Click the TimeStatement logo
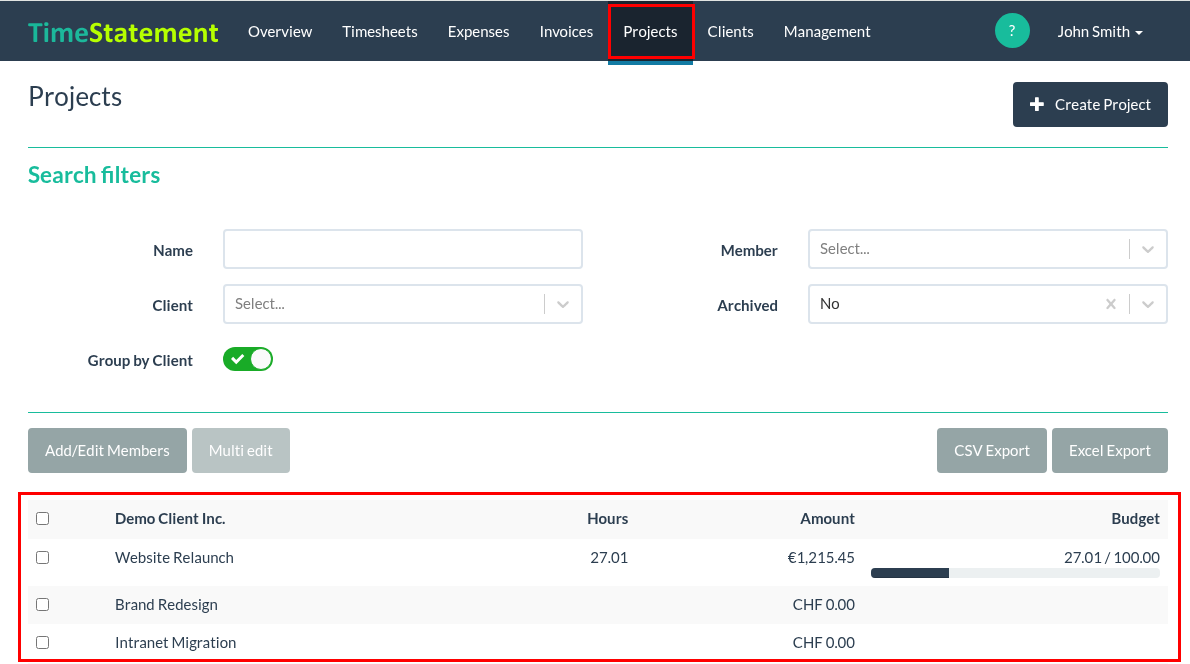Image resolution: width=1190 pixels, height=664 pixels. tap(123, 33)
